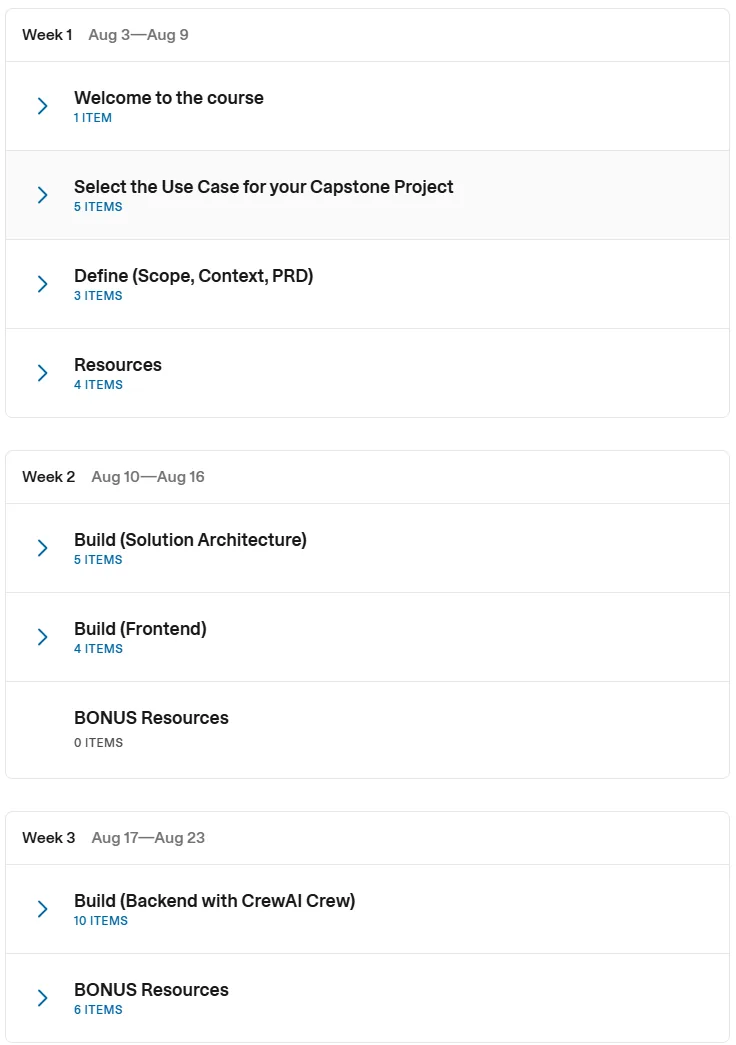Open the Build (Solution Architecture) section title
Screen dimensions: 736x1045
[190, 540]
